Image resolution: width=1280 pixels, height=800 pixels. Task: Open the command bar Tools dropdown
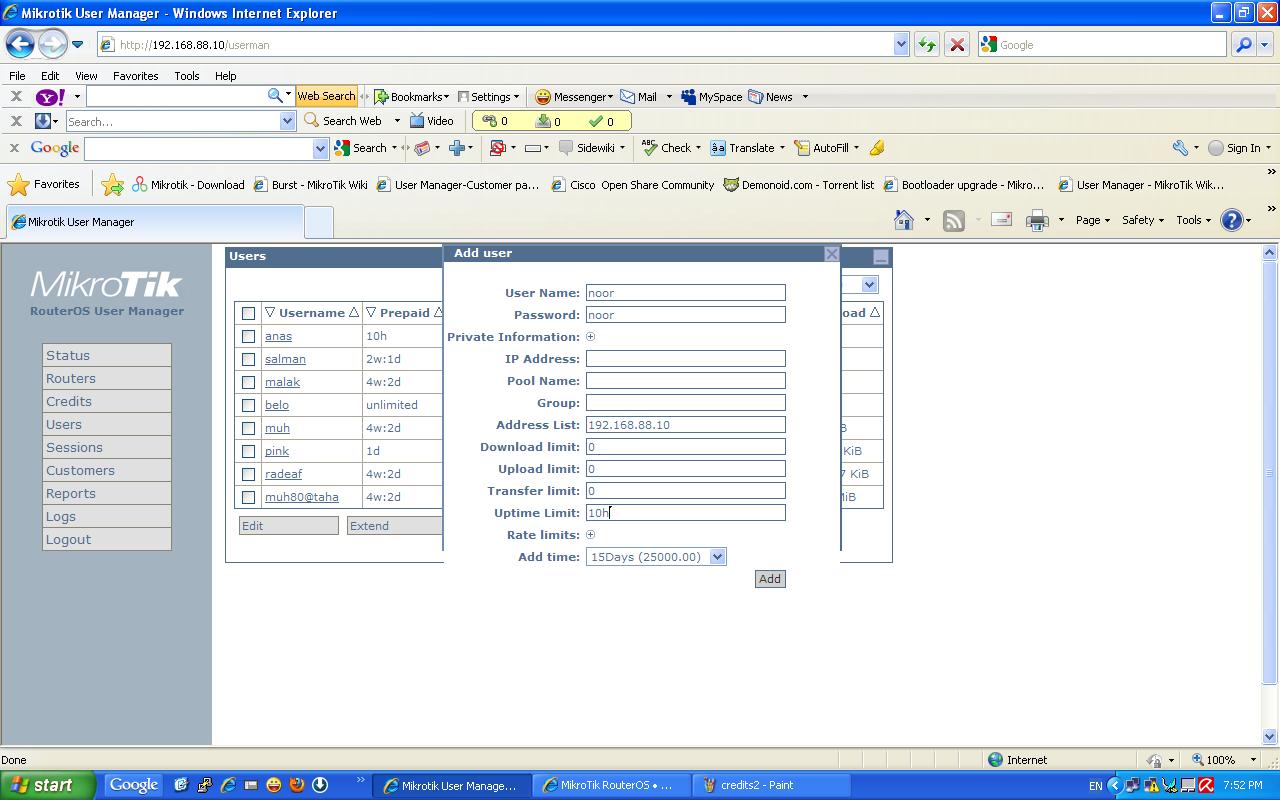(1193, 220)
